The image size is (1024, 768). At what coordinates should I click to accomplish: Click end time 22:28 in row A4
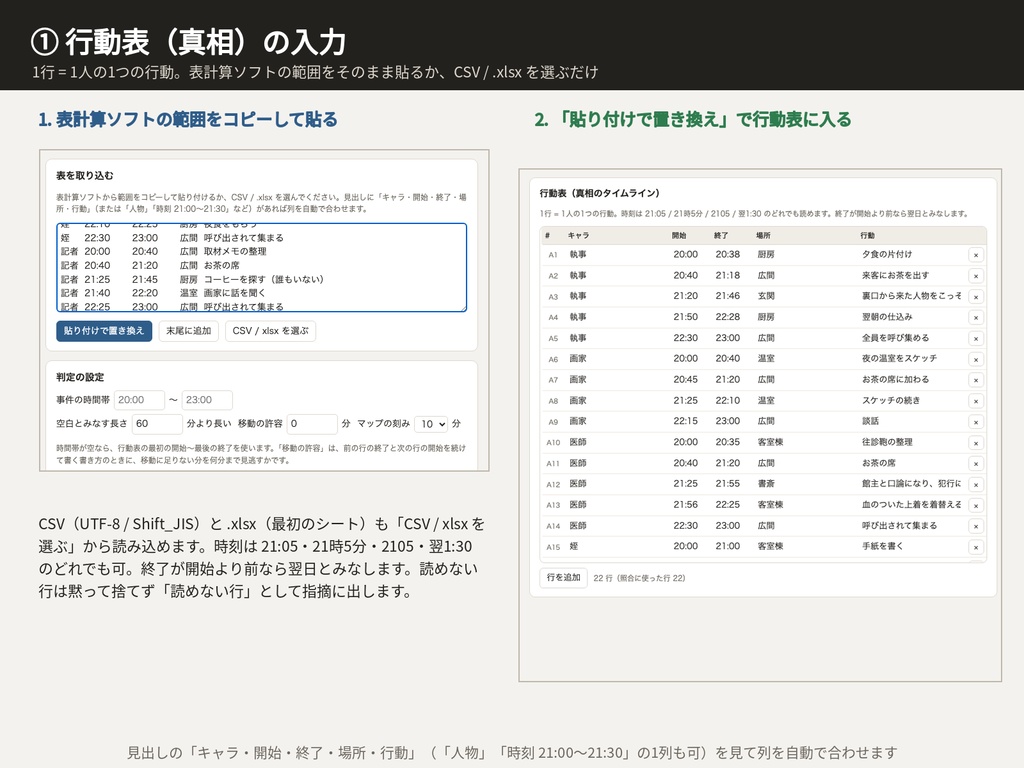tap(728, 317)
